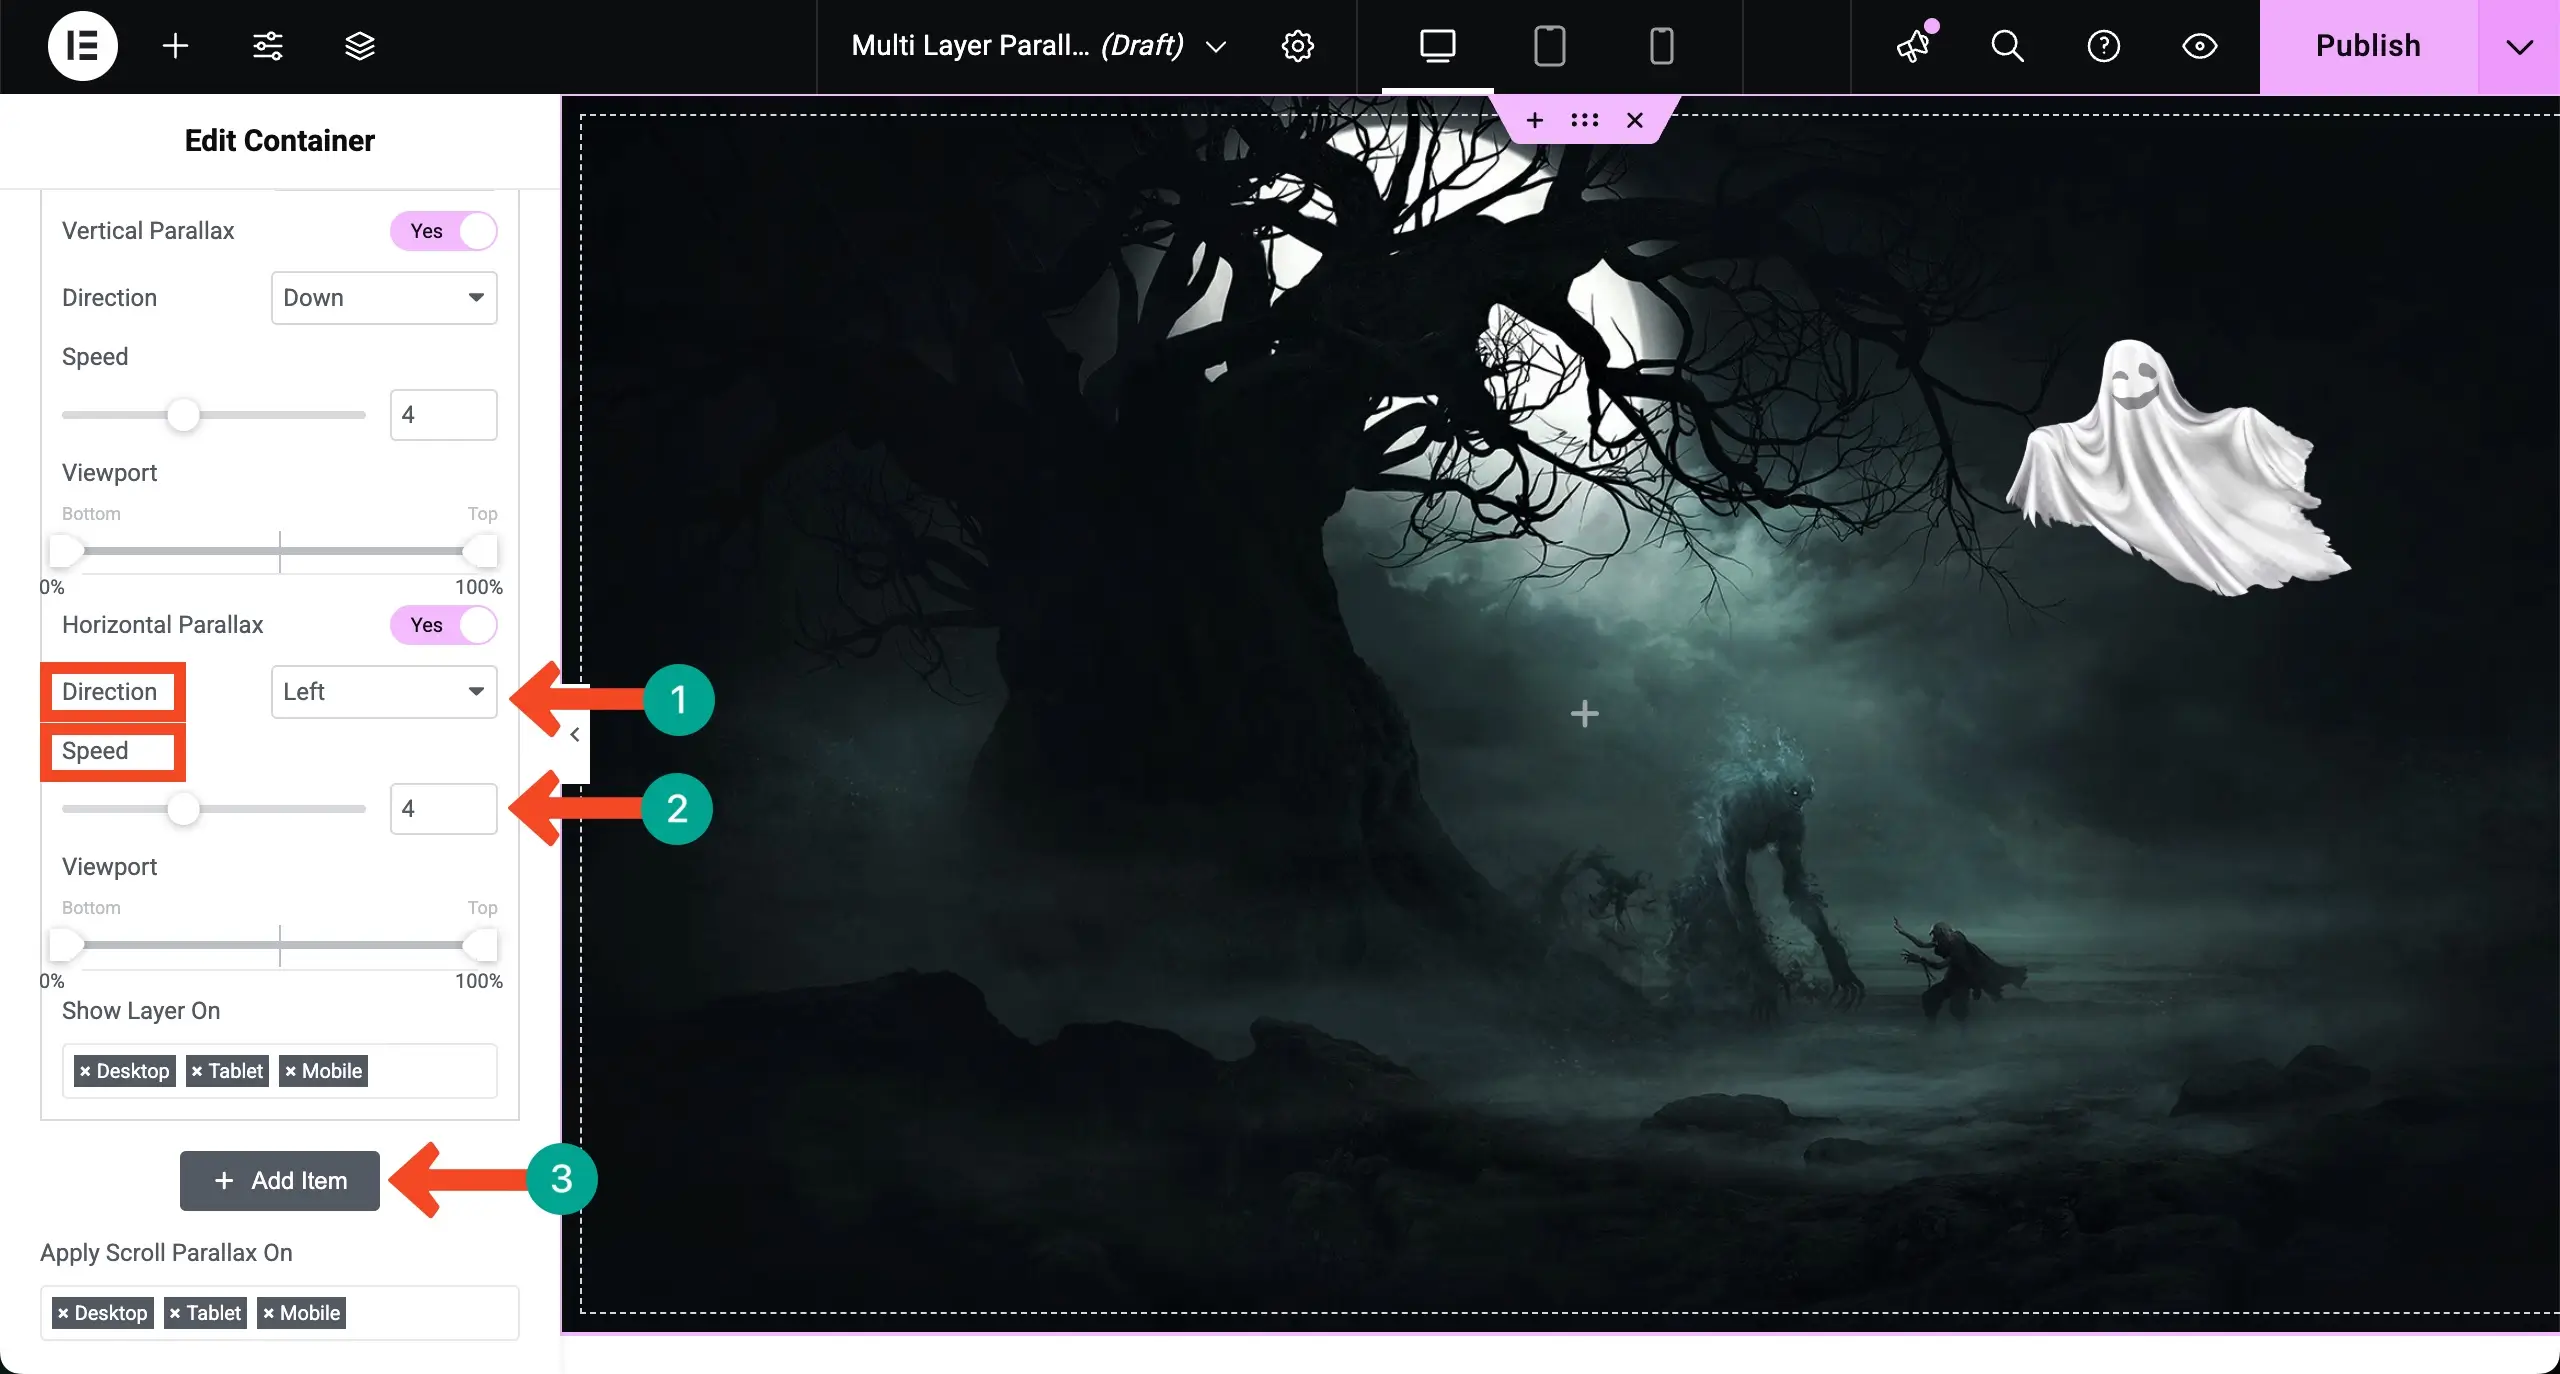Open horizontal Direction dropdown showing Left
This screenshot has width=2560, height=1374.
[384, 692]
